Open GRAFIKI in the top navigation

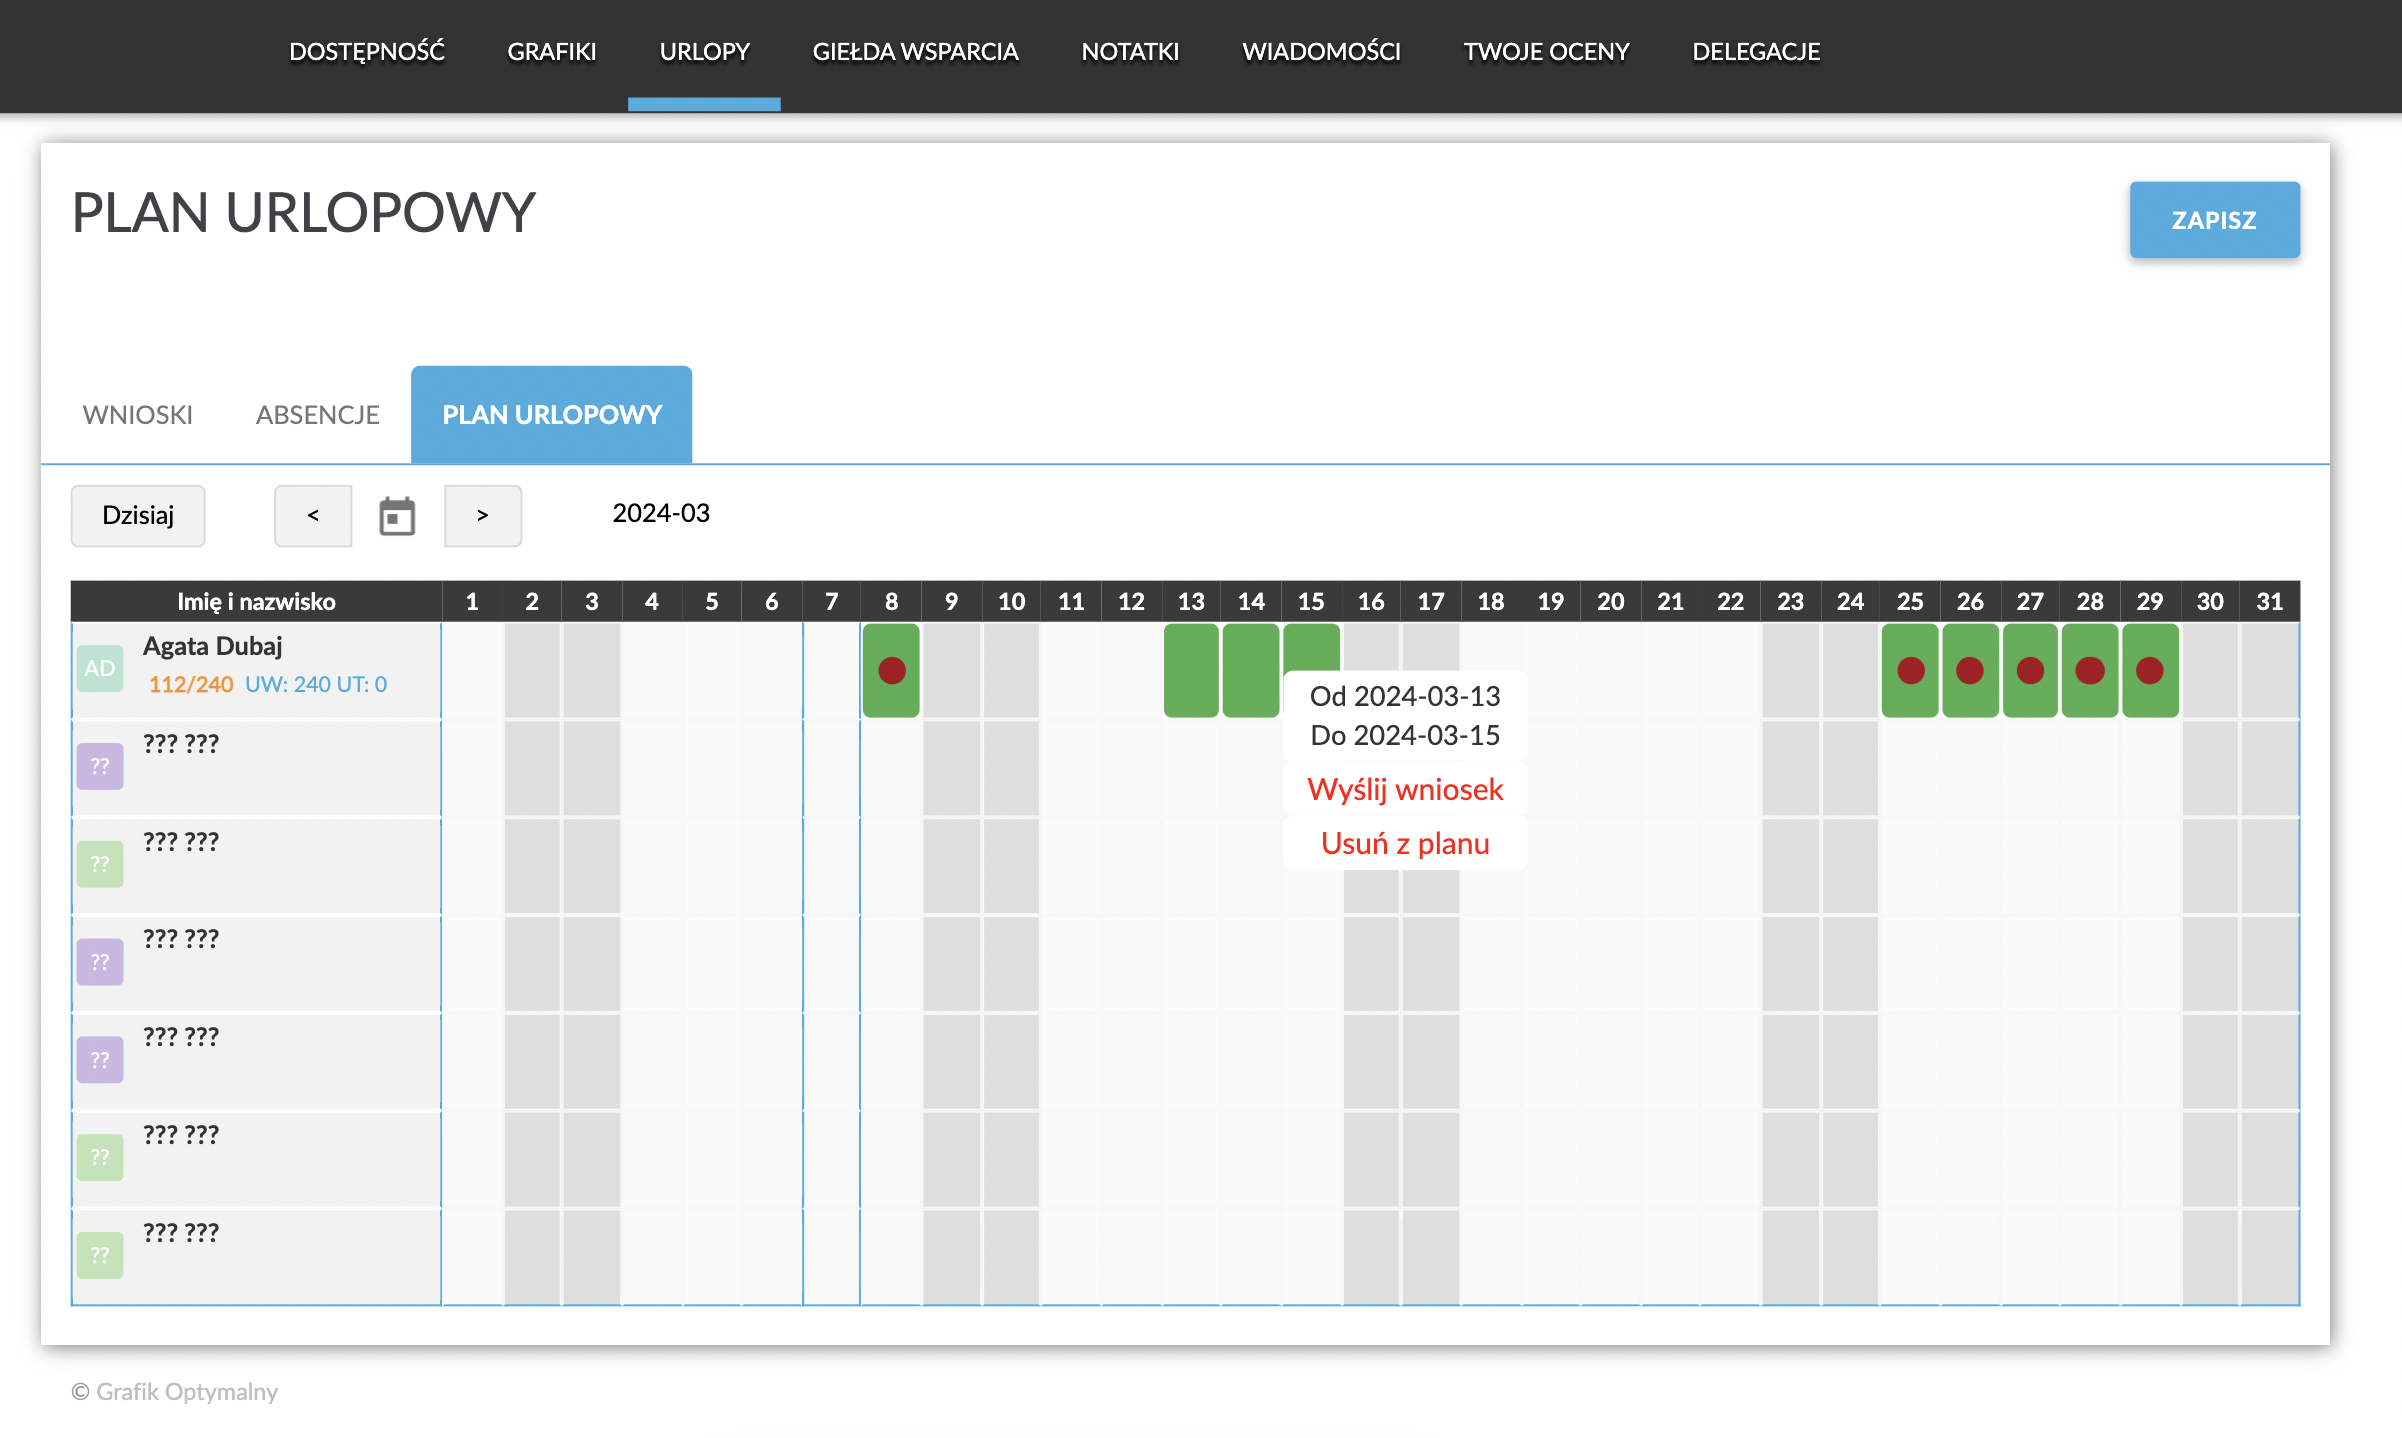click(551, 52)
